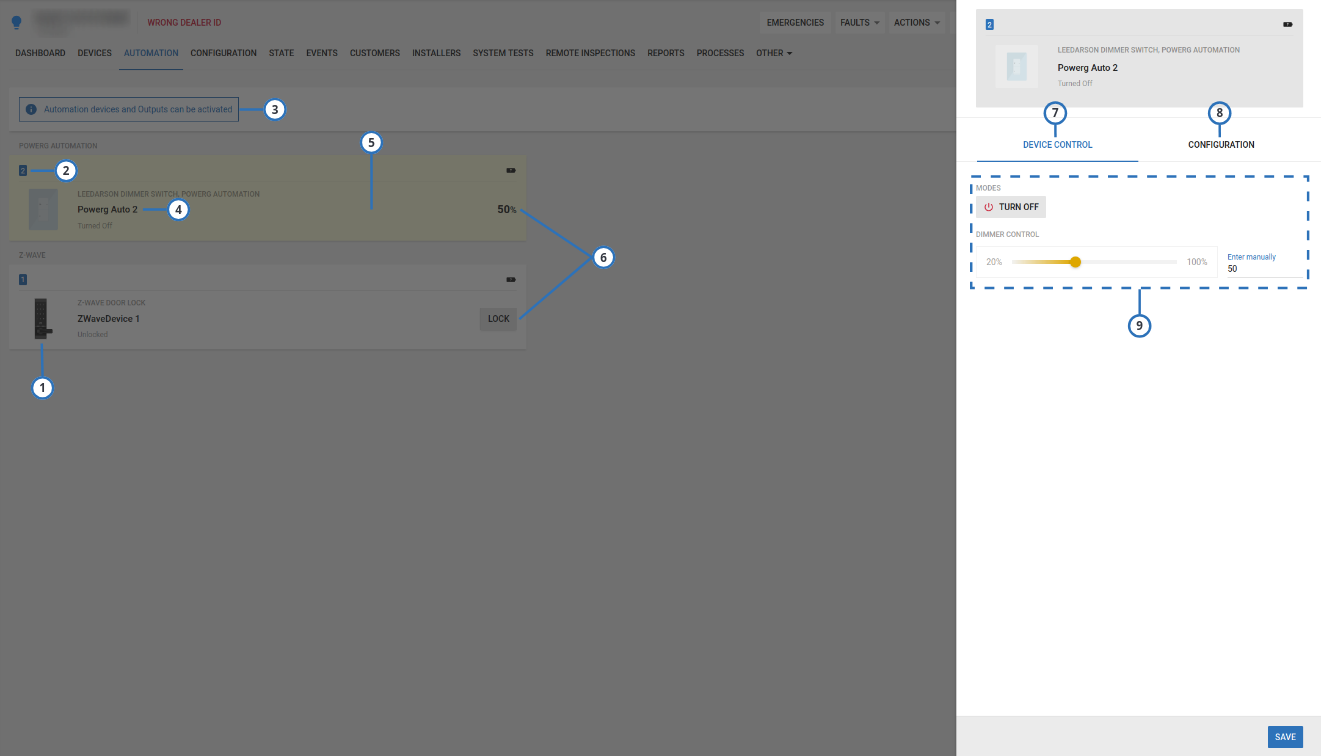Open the DEVICES navigation item

(94, 53)
